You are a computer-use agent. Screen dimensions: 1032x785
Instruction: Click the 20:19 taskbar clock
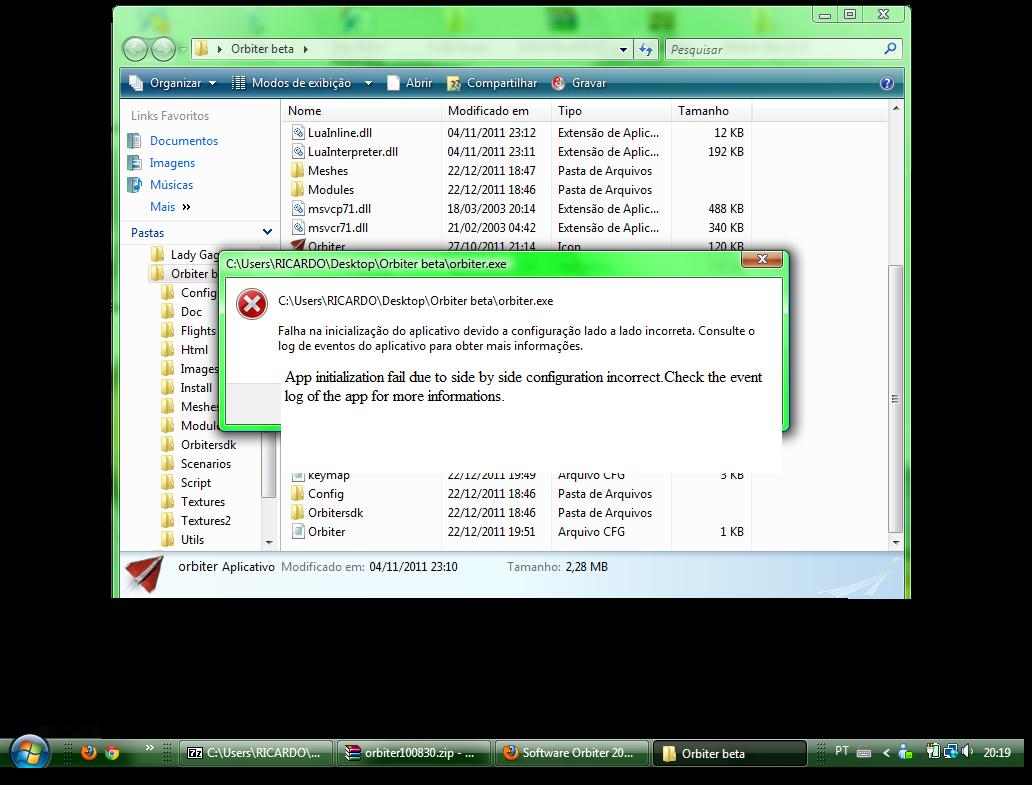(x=997, y=752)
